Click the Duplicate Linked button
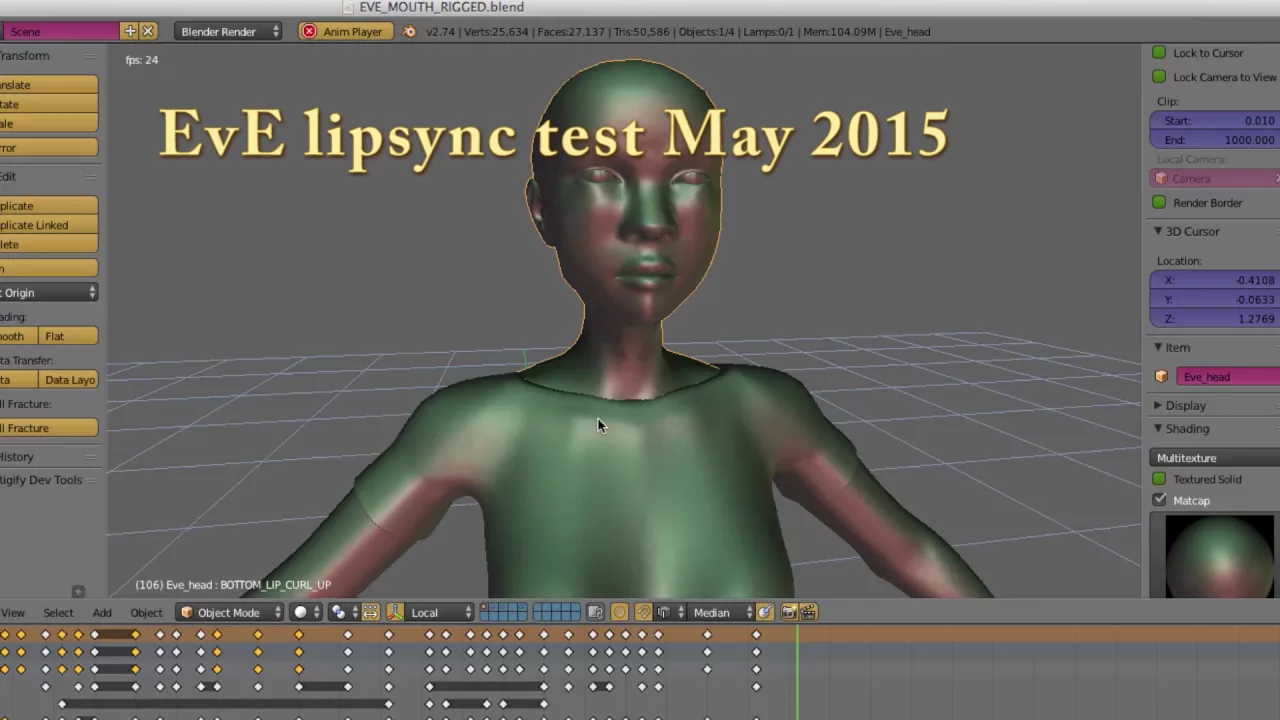This screenshot has width=1280, height=720. click(49, 225)
